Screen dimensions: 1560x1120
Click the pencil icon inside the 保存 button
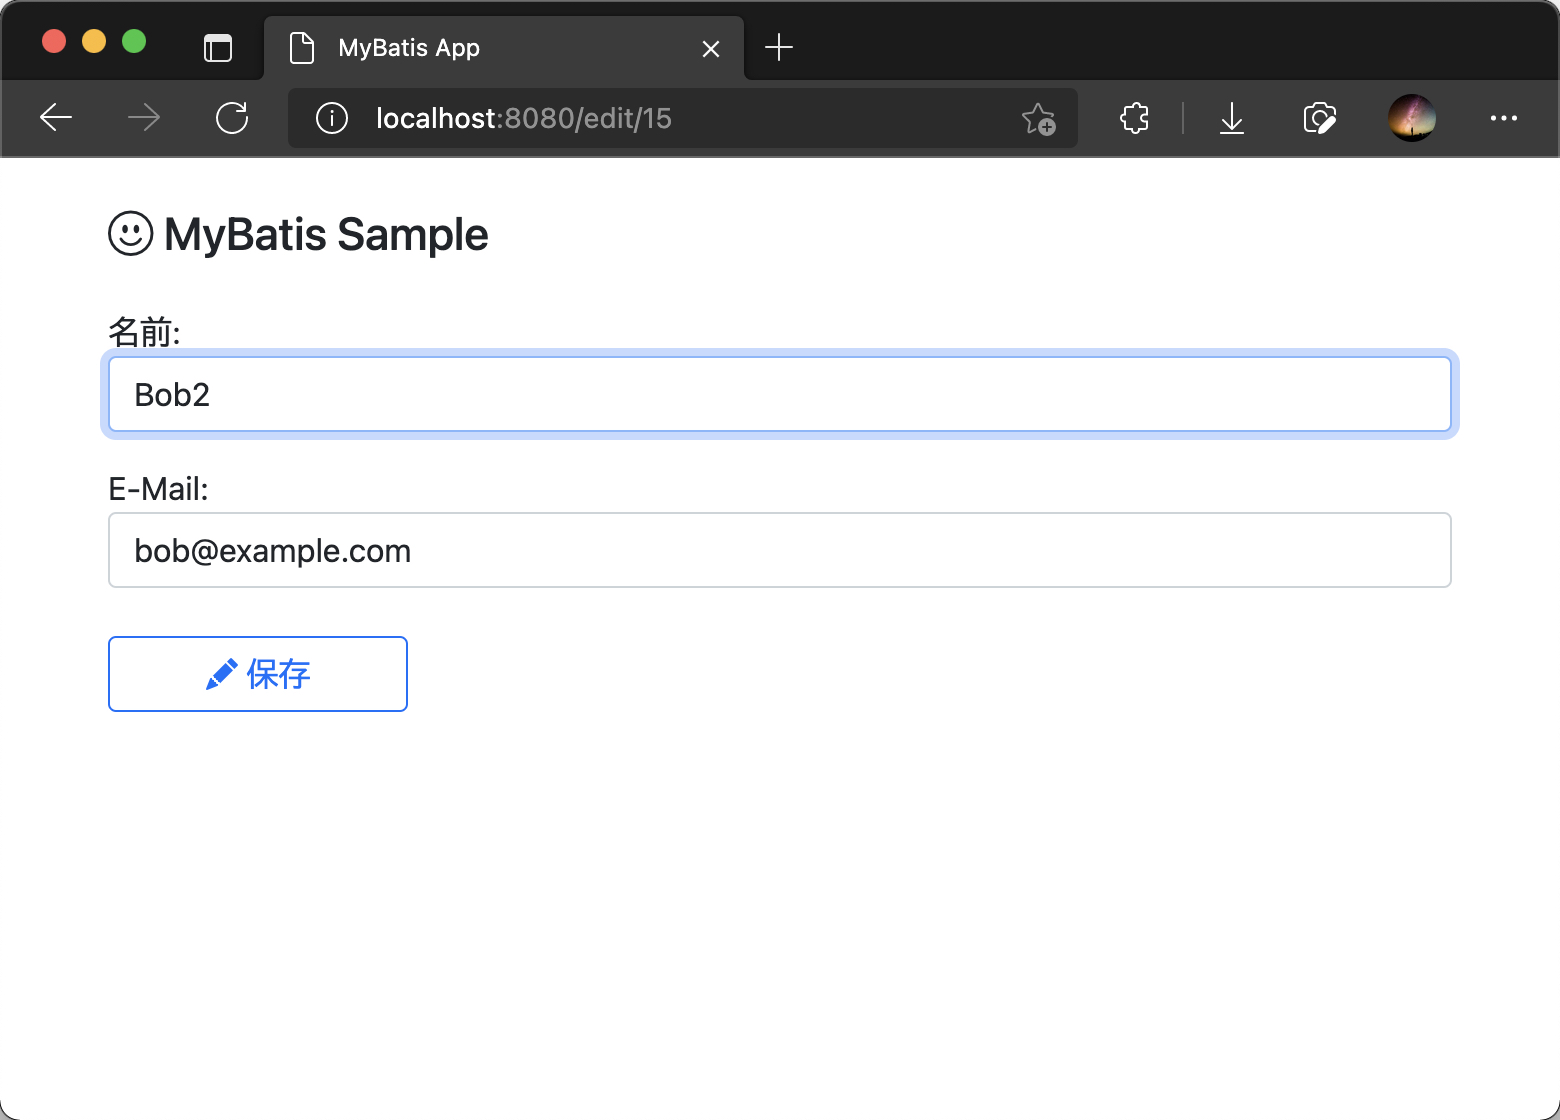coord(221,673)
